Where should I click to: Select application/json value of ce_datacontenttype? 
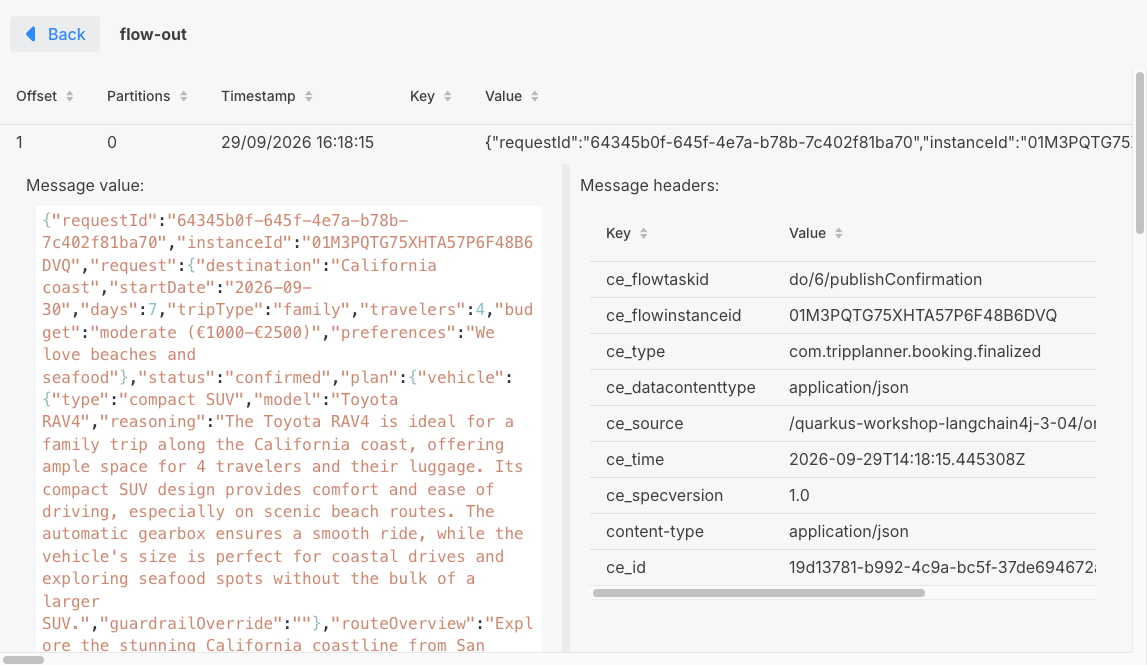coord(849,387)
